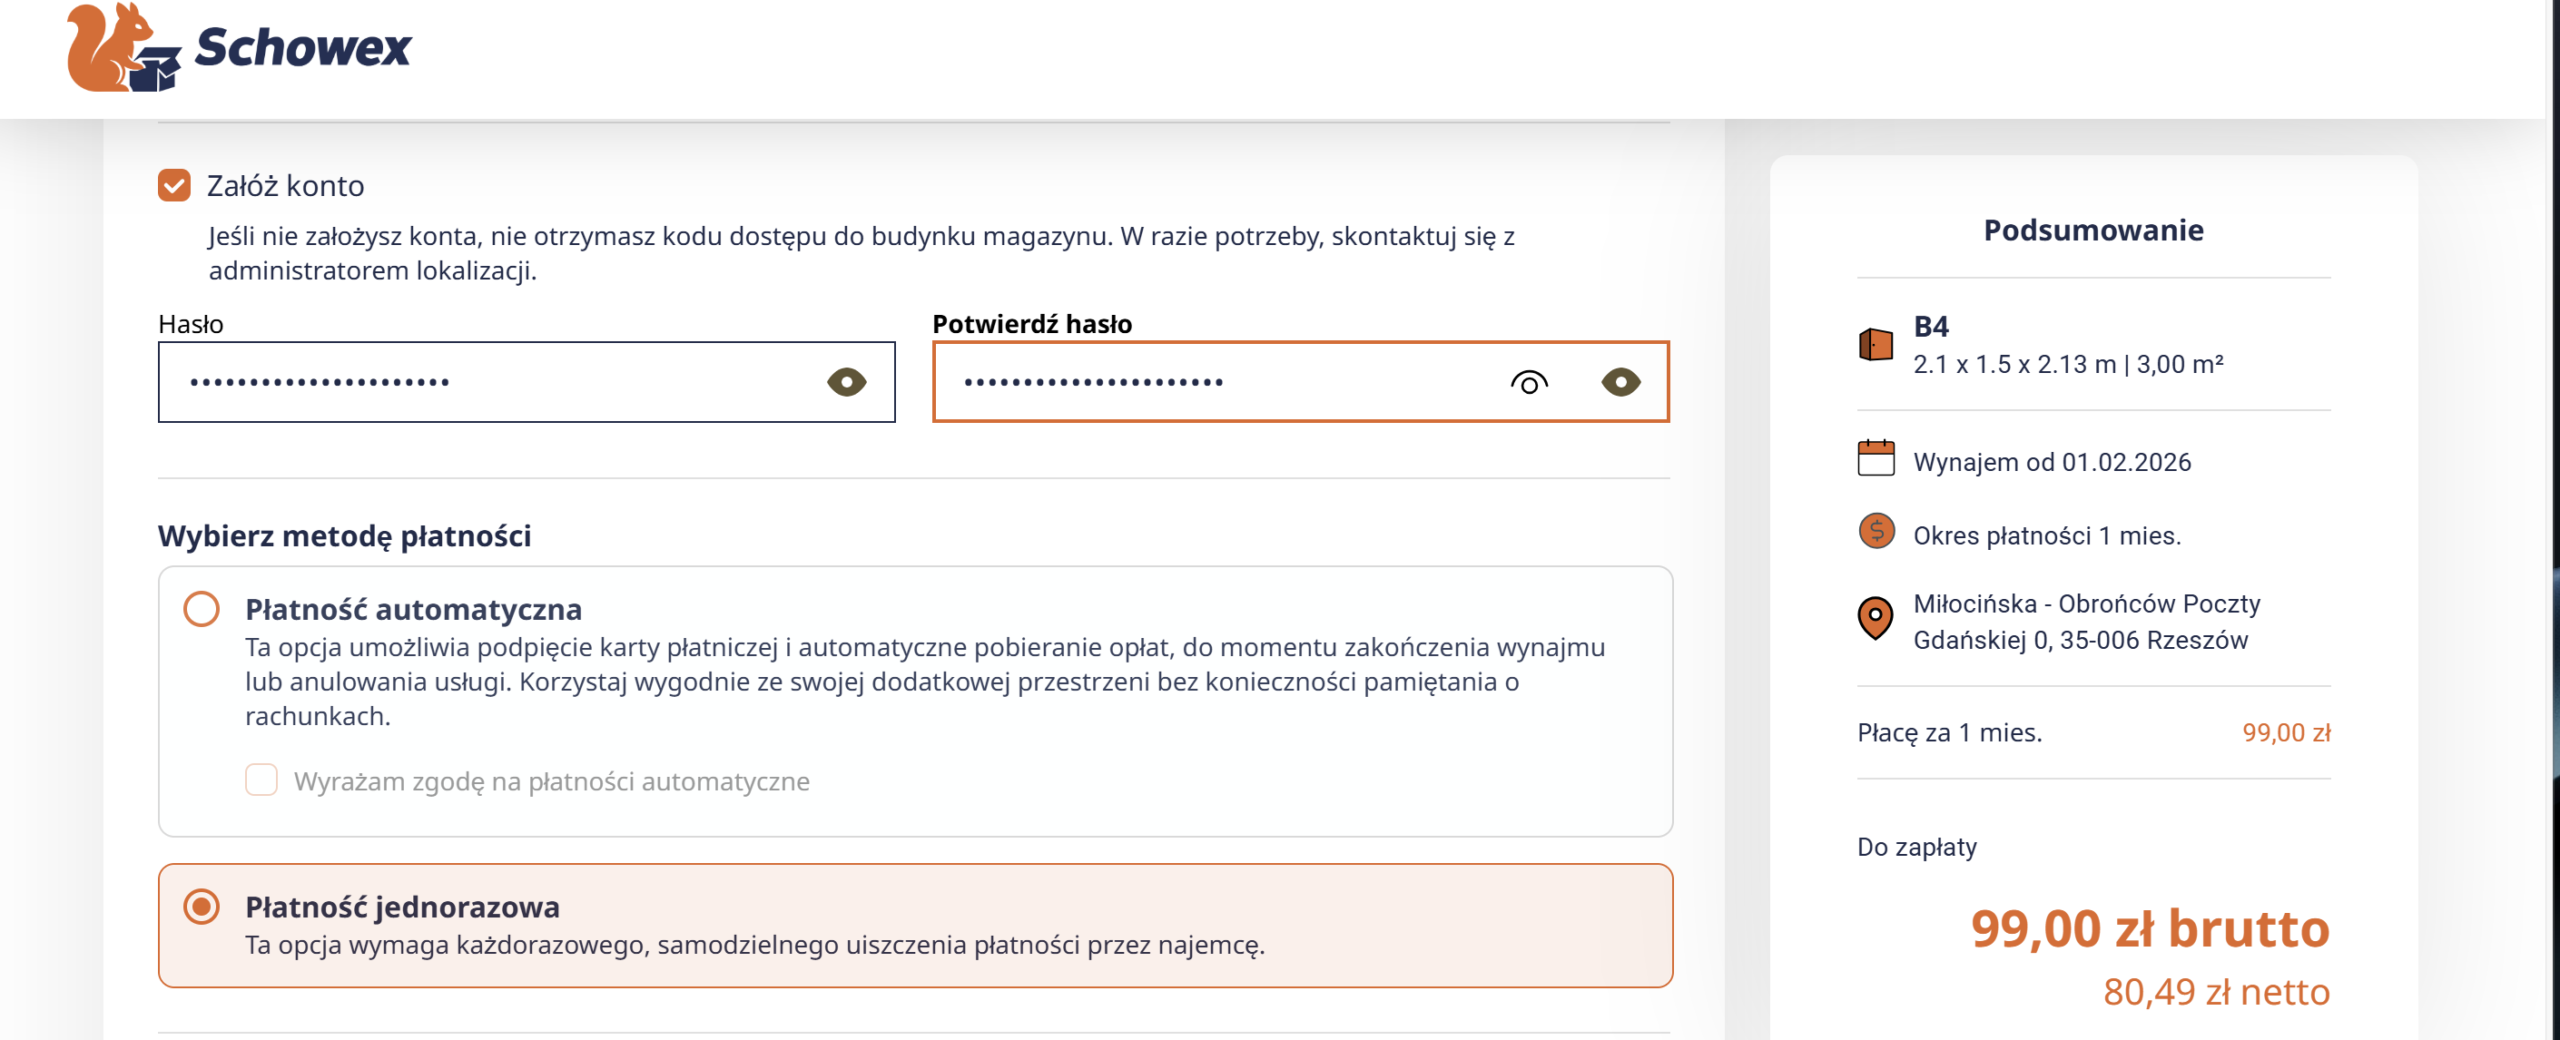Screen dimensions: 2560x1040
Task: Show password in Hasło field
Action: [x=846, y=382]
